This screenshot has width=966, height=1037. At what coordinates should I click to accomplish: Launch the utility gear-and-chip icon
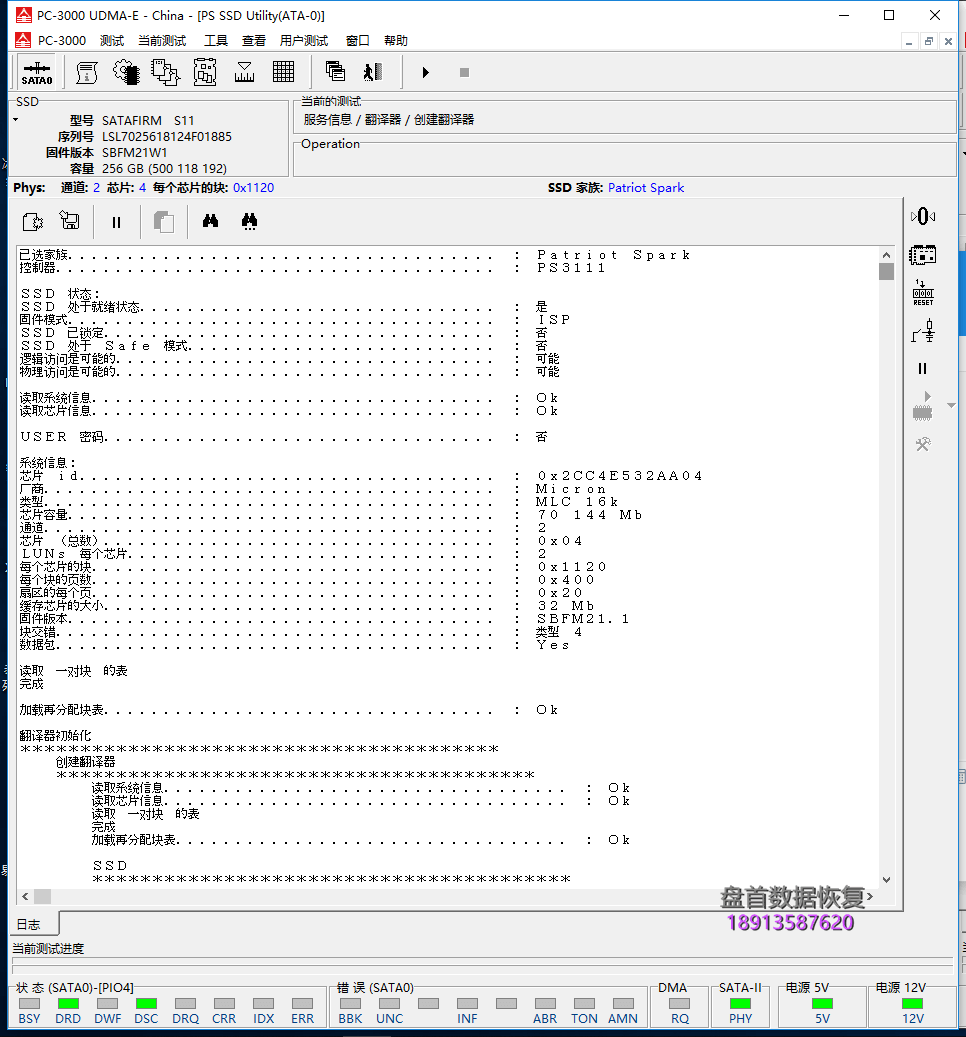(x=126, y=73)
